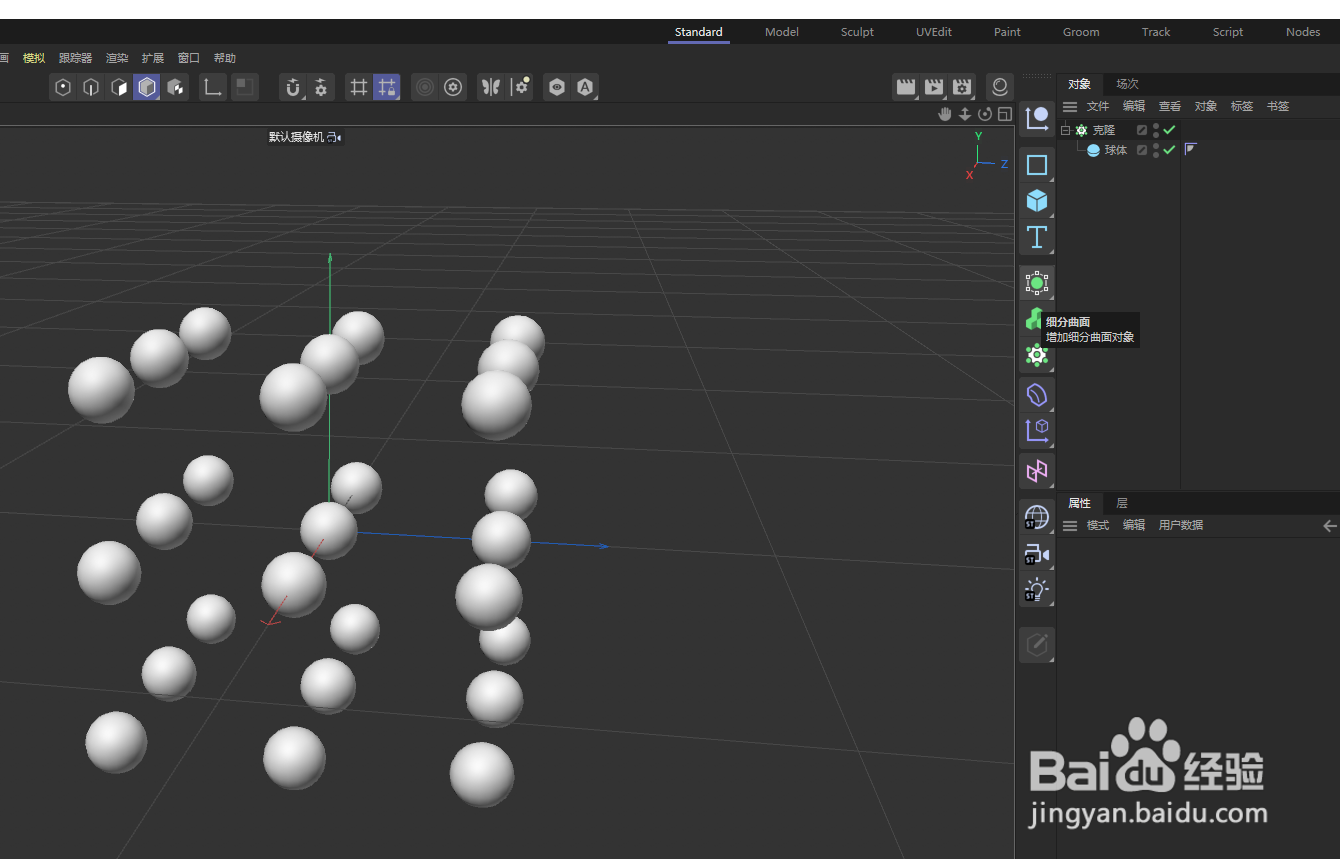Collapse the 克隆 hierarchy in object manager
Screen dimensions: 1340x859
tap(1066, 129)
